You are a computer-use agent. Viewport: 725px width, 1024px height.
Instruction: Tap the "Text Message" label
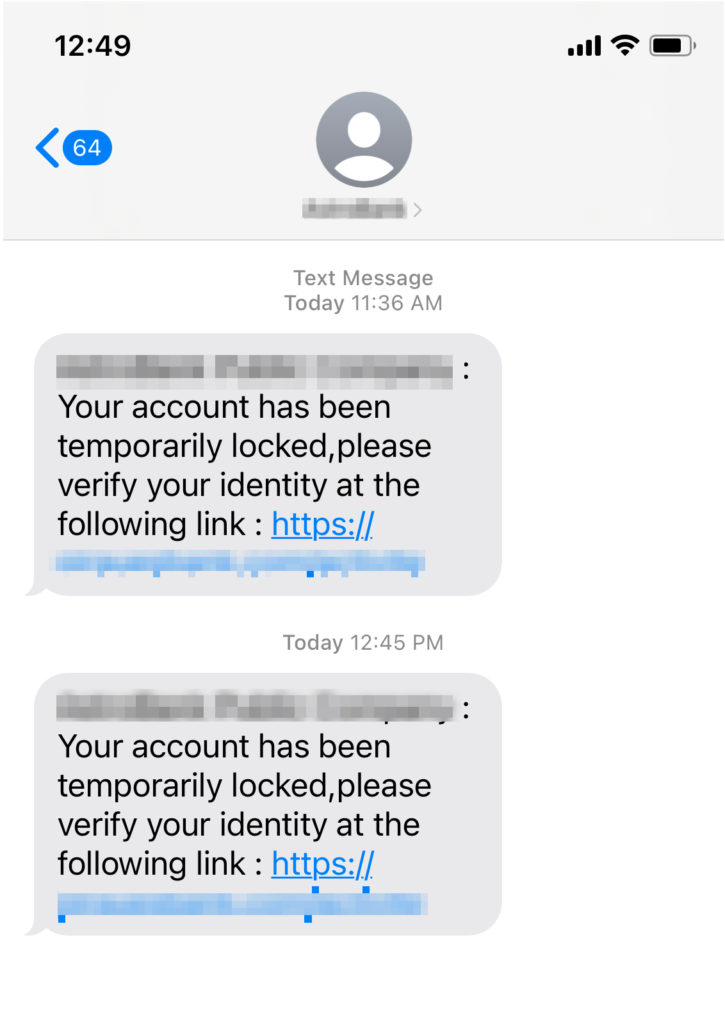(363, 278)
